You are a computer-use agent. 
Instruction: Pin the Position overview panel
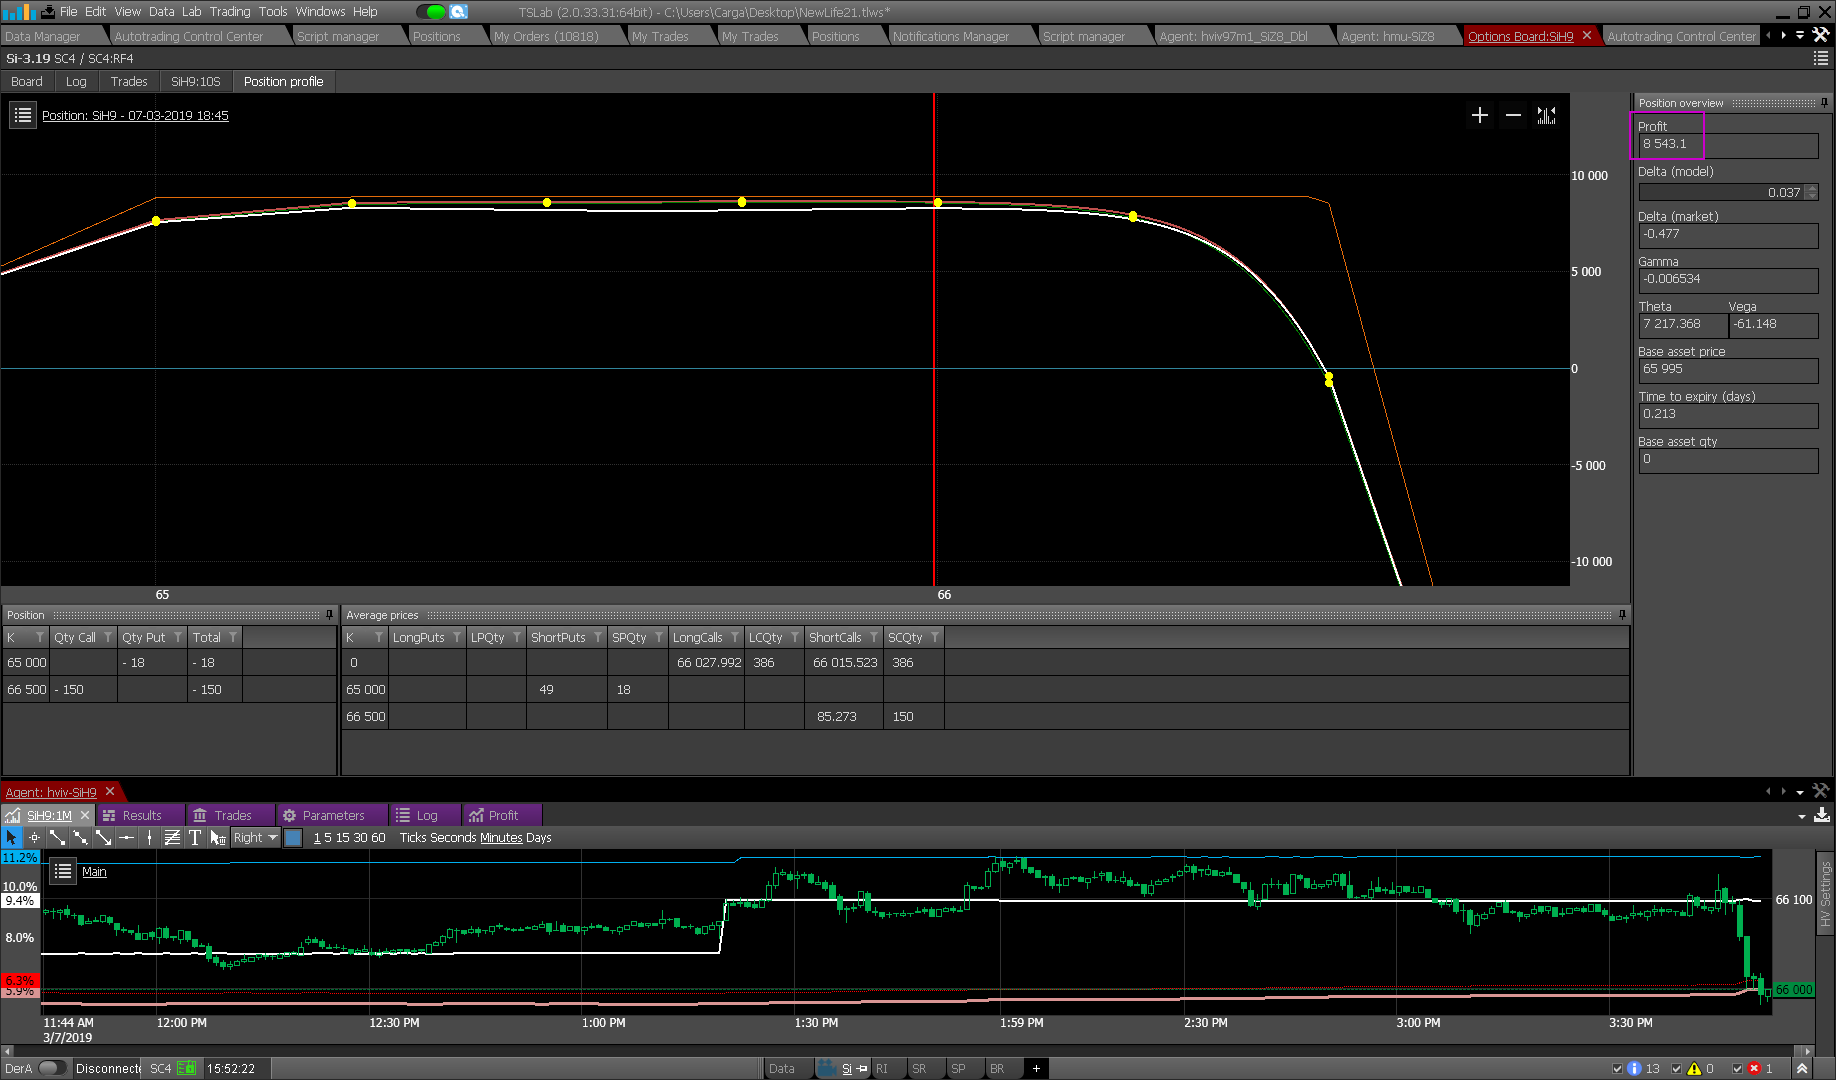pyautogui.click(x=1824, y=103)
